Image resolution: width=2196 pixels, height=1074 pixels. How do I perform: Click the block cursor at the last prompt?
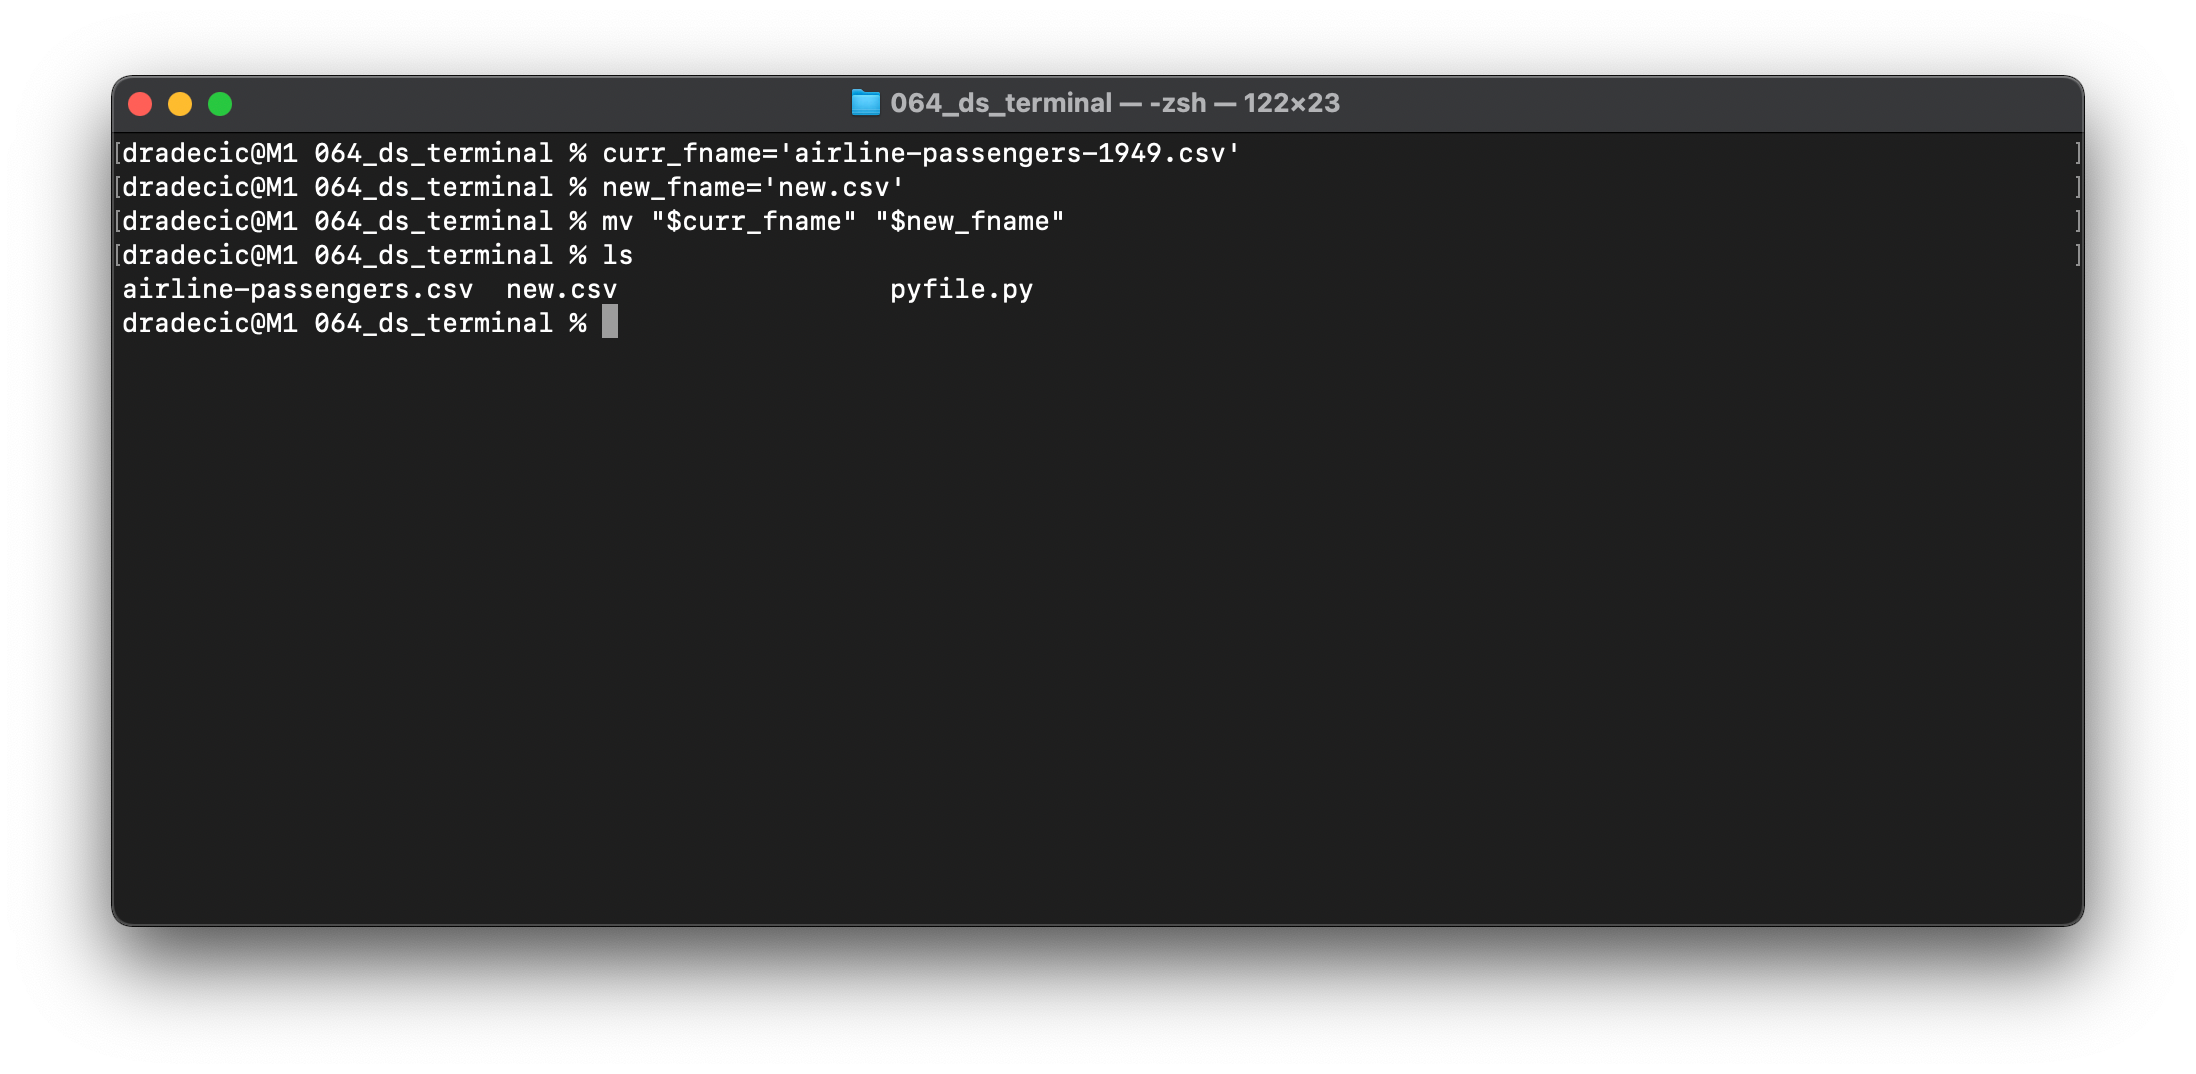(610, 322)
